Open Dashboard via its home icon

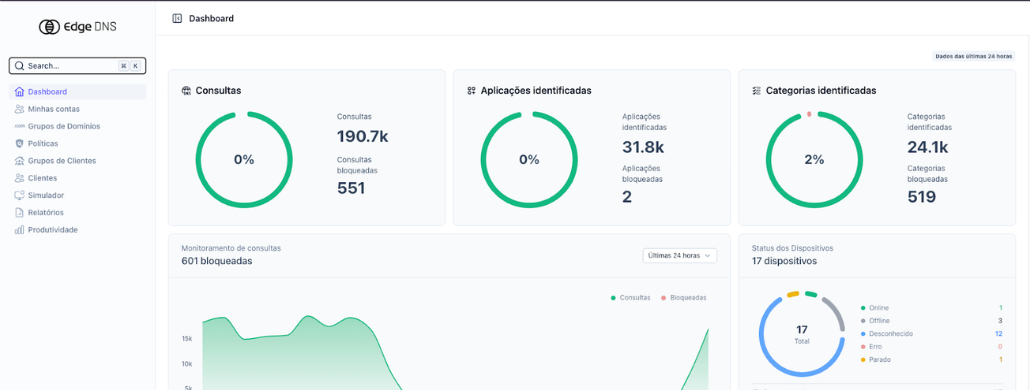(x=19, y=92)
